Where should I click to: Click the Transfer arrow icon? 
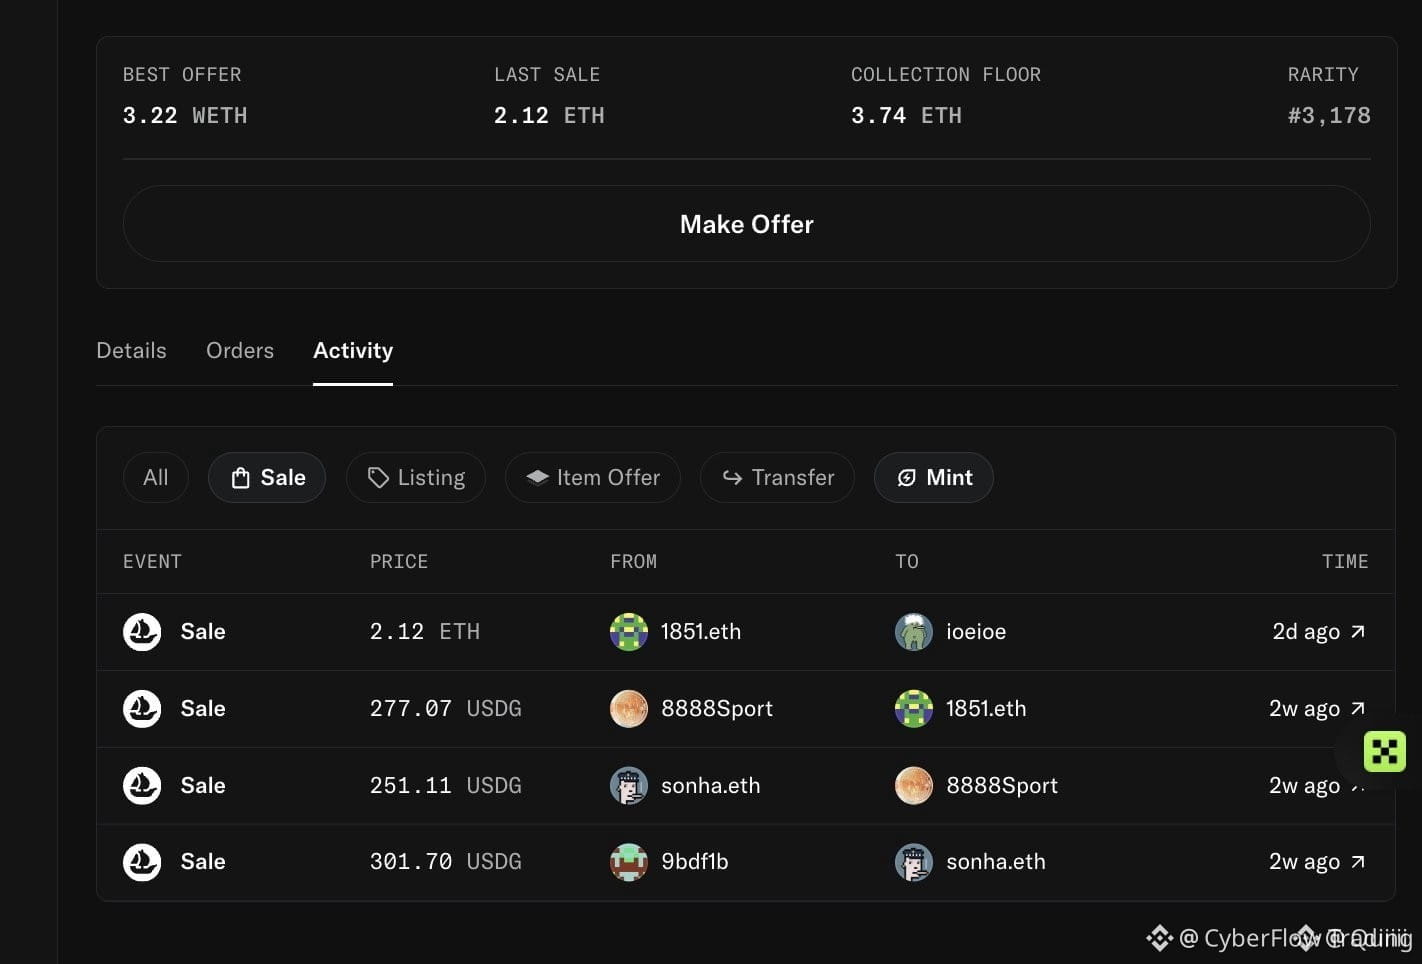tap(732, 478)
